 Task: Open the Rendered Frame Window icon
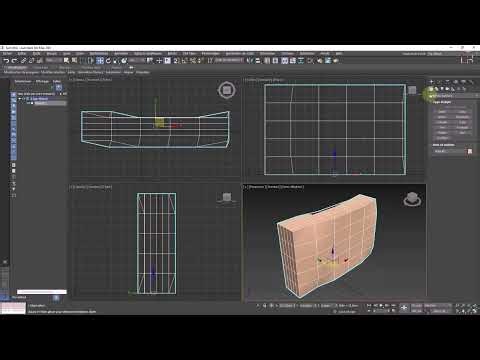[x=328, y=61]
